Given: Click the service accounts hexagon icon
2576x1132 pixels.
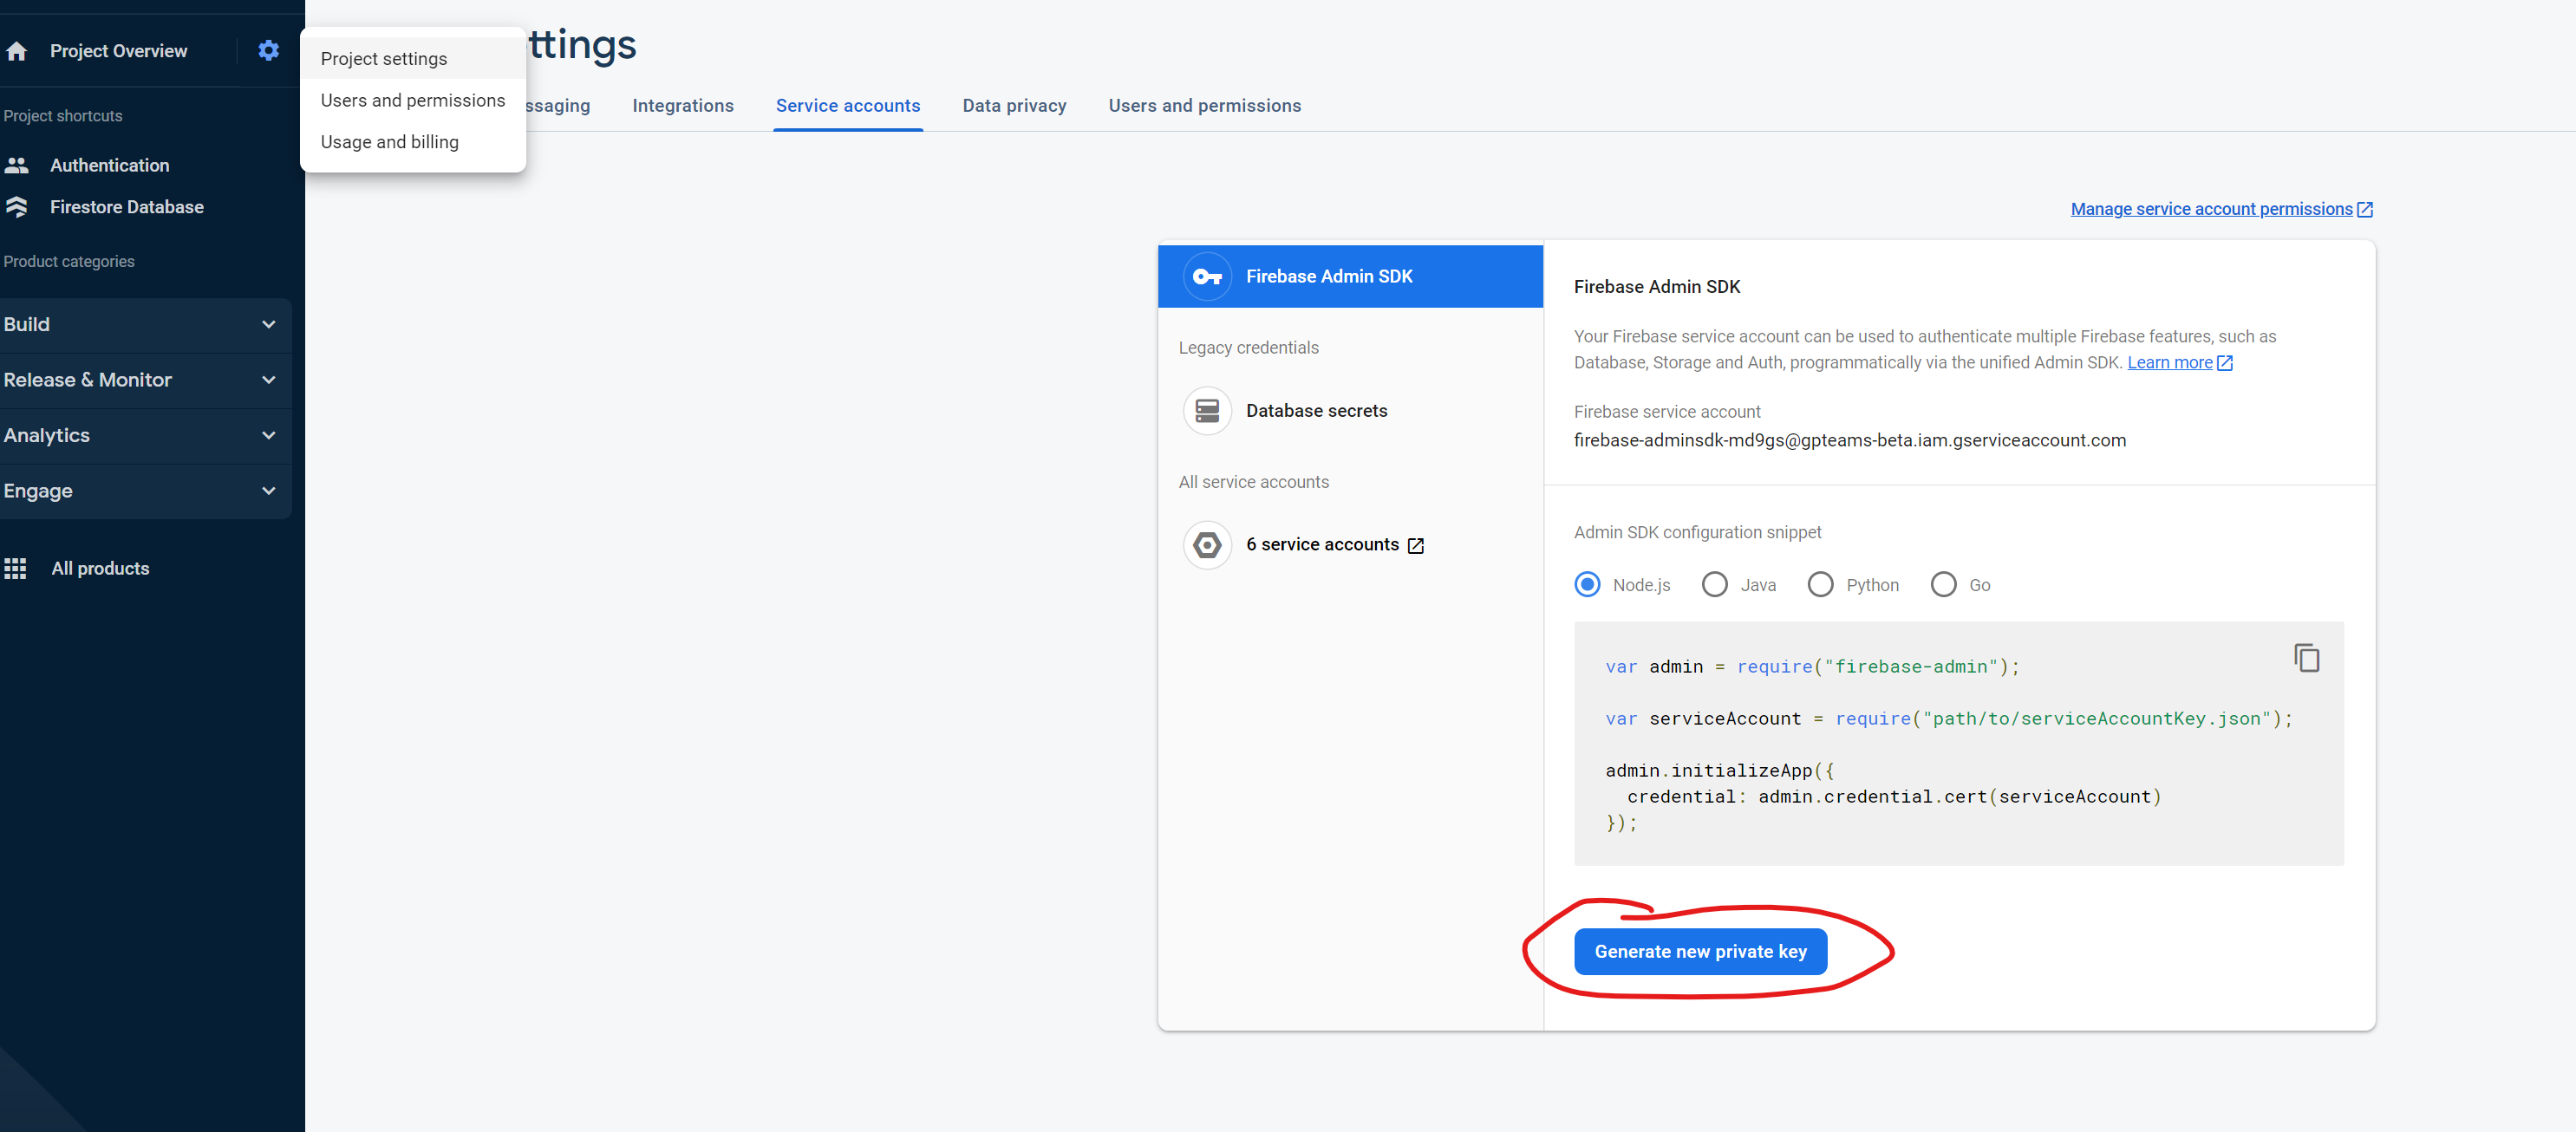Looking at the screenshot, I should pos(1207,545).
